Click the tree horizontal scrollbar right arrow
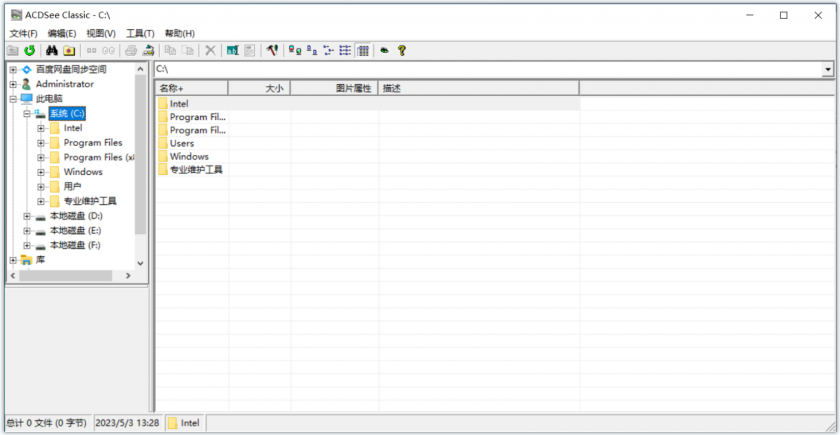This screenshot has height=435, width=840. tap(128, 275)
